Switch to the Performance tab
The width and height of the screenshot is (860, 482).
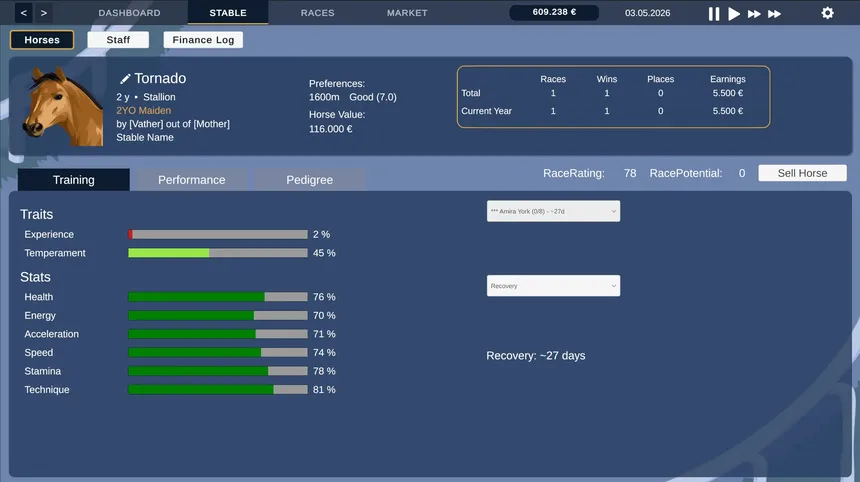[x=192, y=180]
